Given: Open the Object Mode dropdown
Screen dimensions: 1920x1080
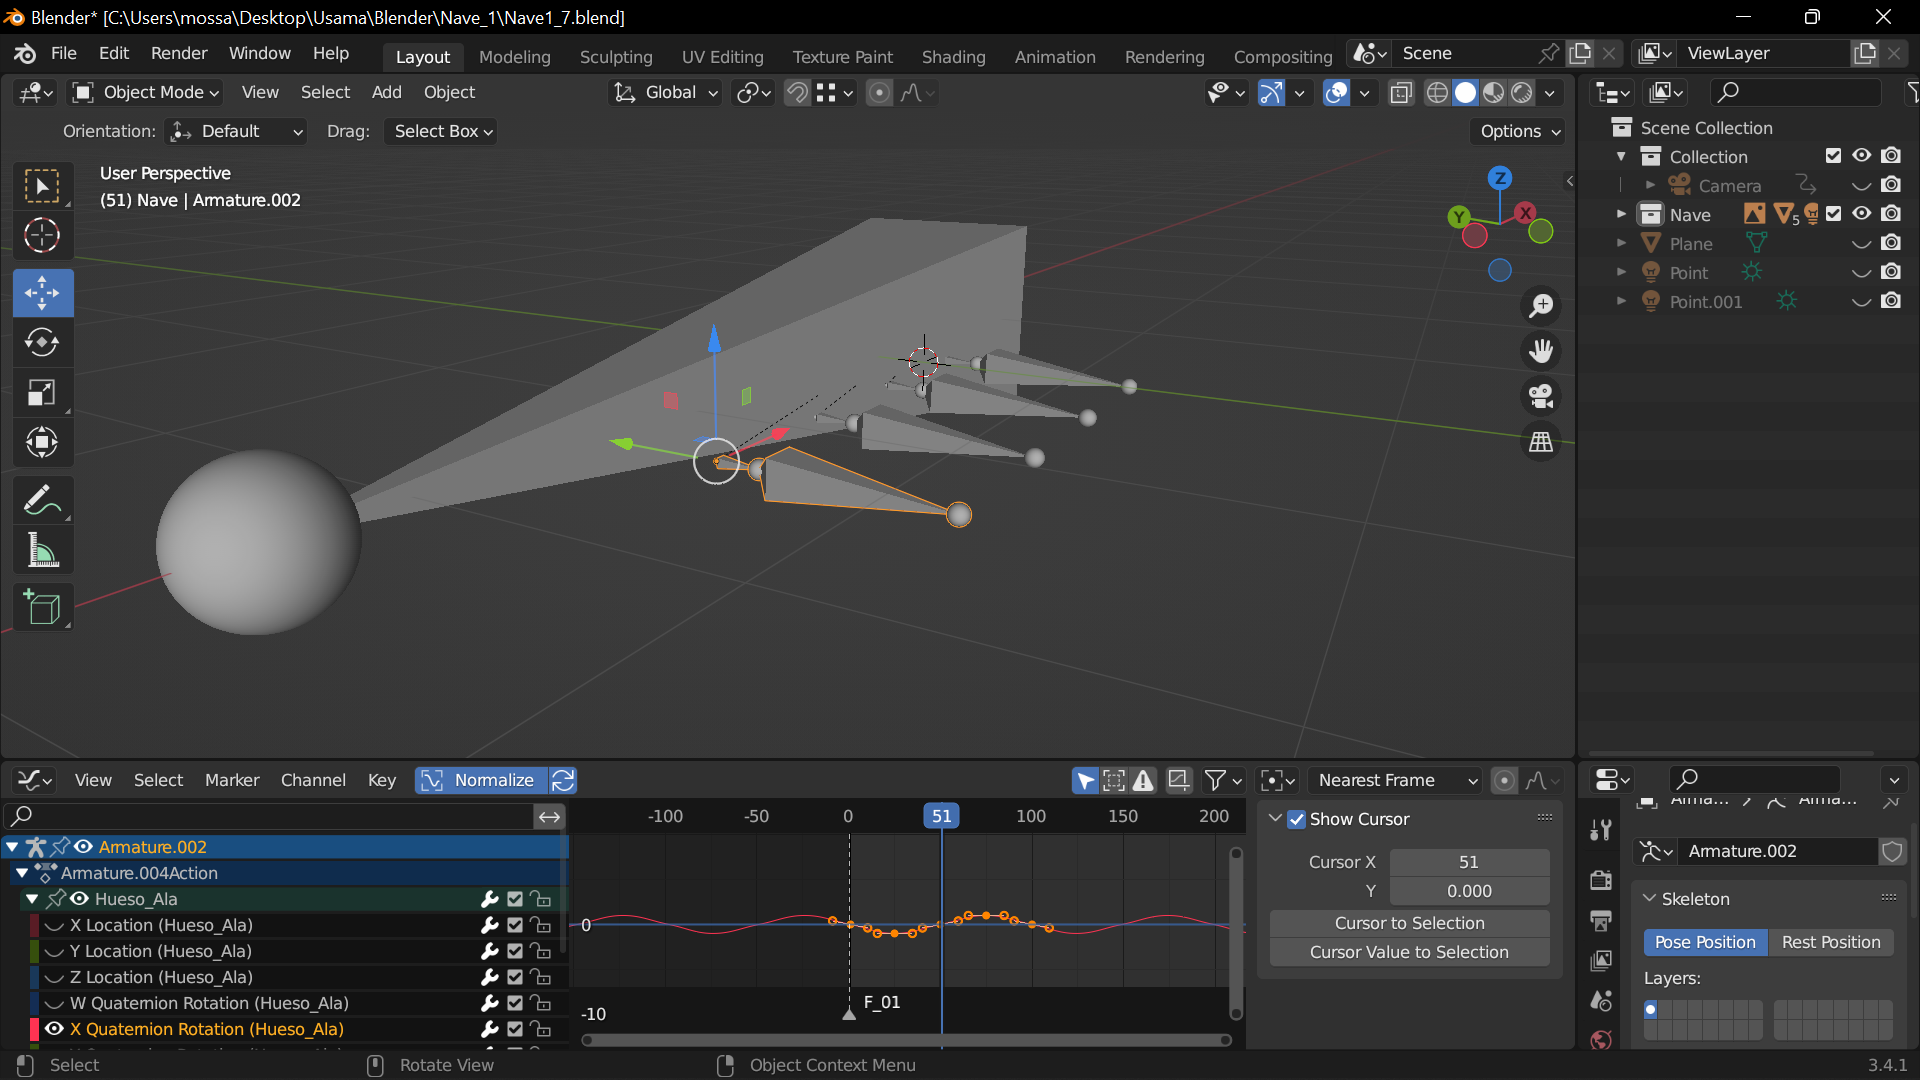Looking at the screenshot, I should point(146,92).
